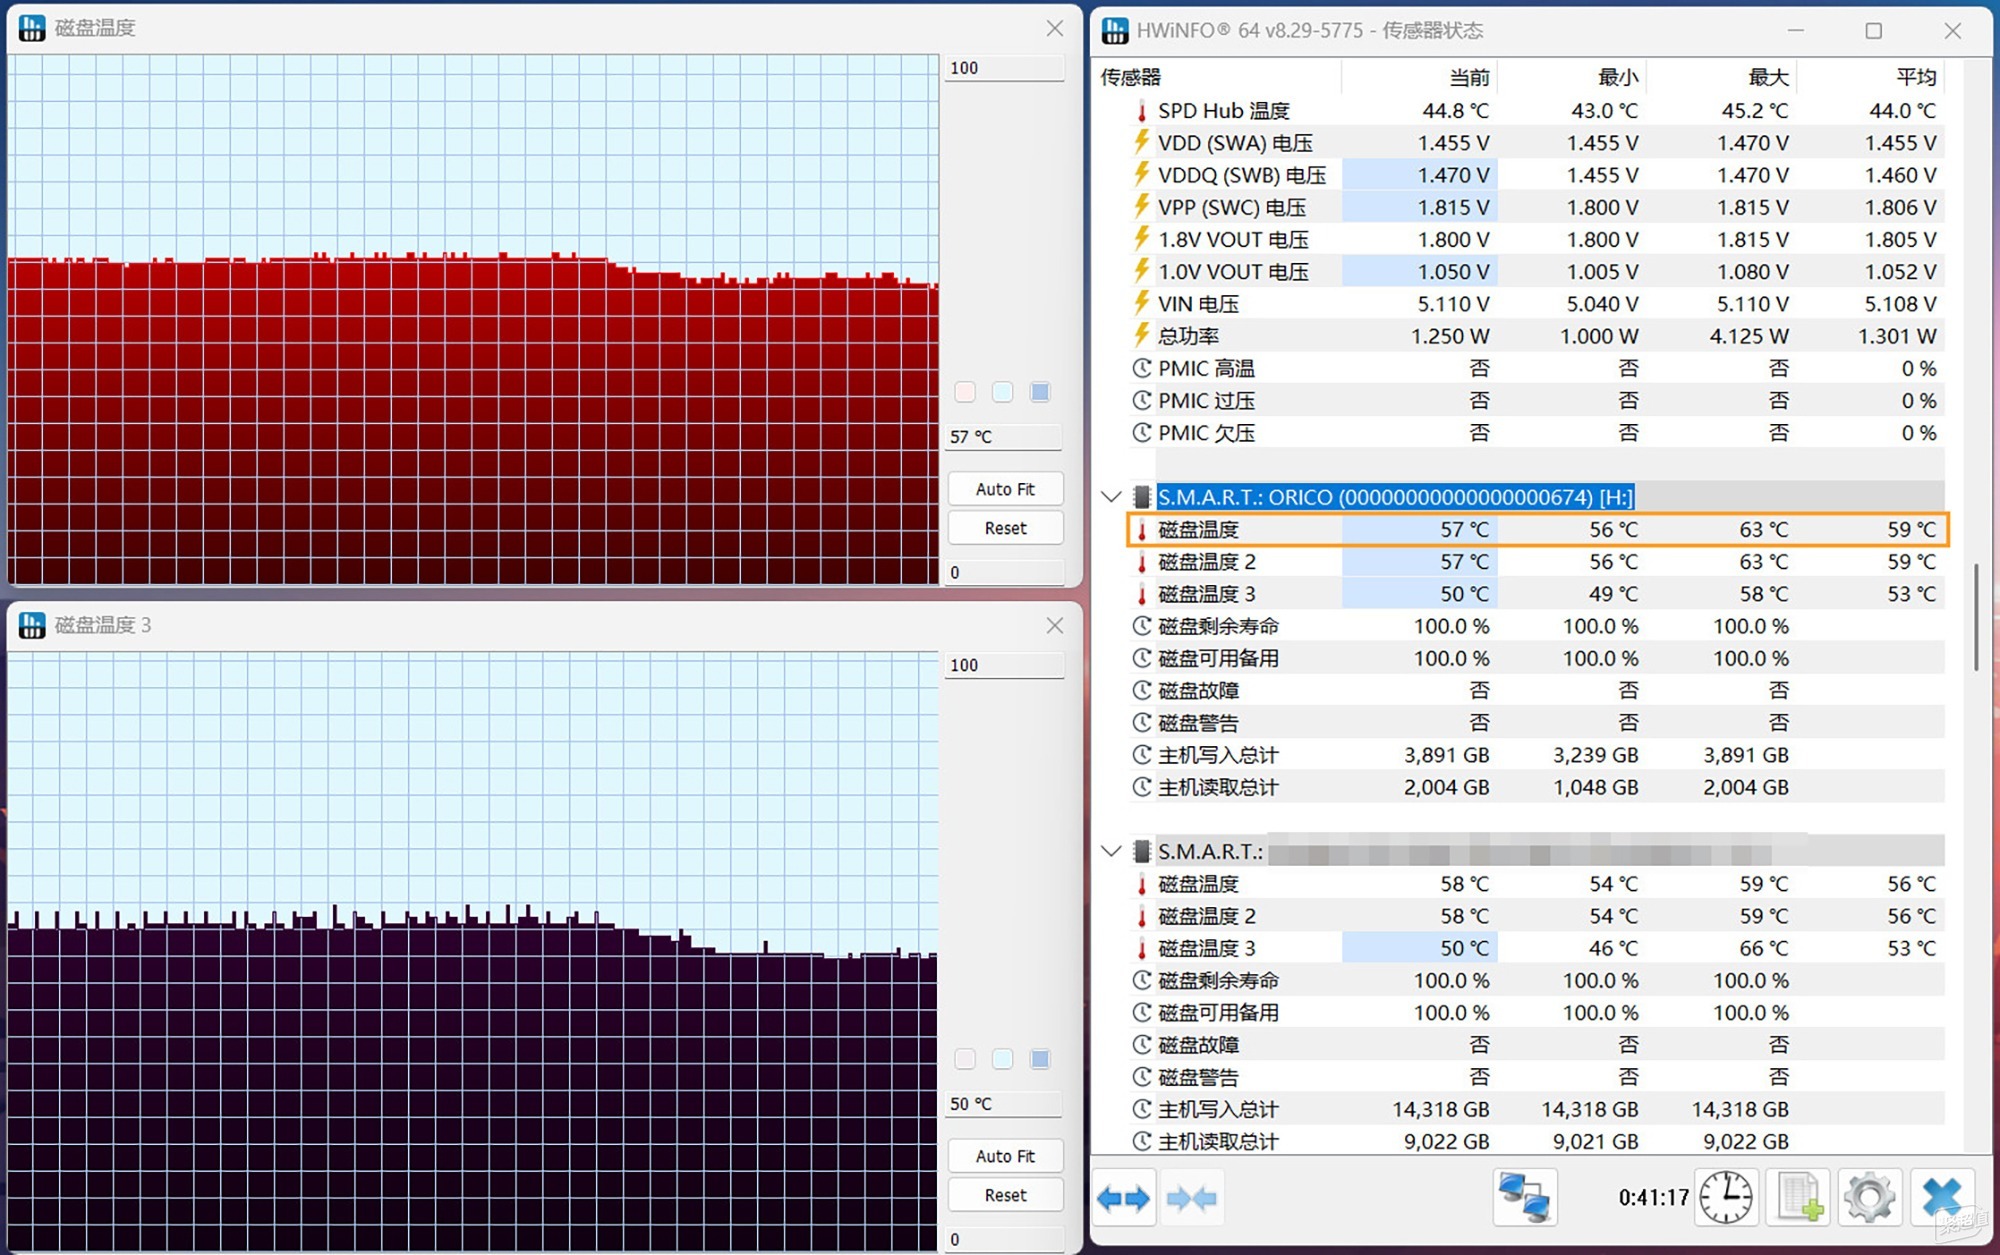Open the network remote monitoring icon
Viewport: 2000px width, 1255px height.
click(x=1524, y=1197)
